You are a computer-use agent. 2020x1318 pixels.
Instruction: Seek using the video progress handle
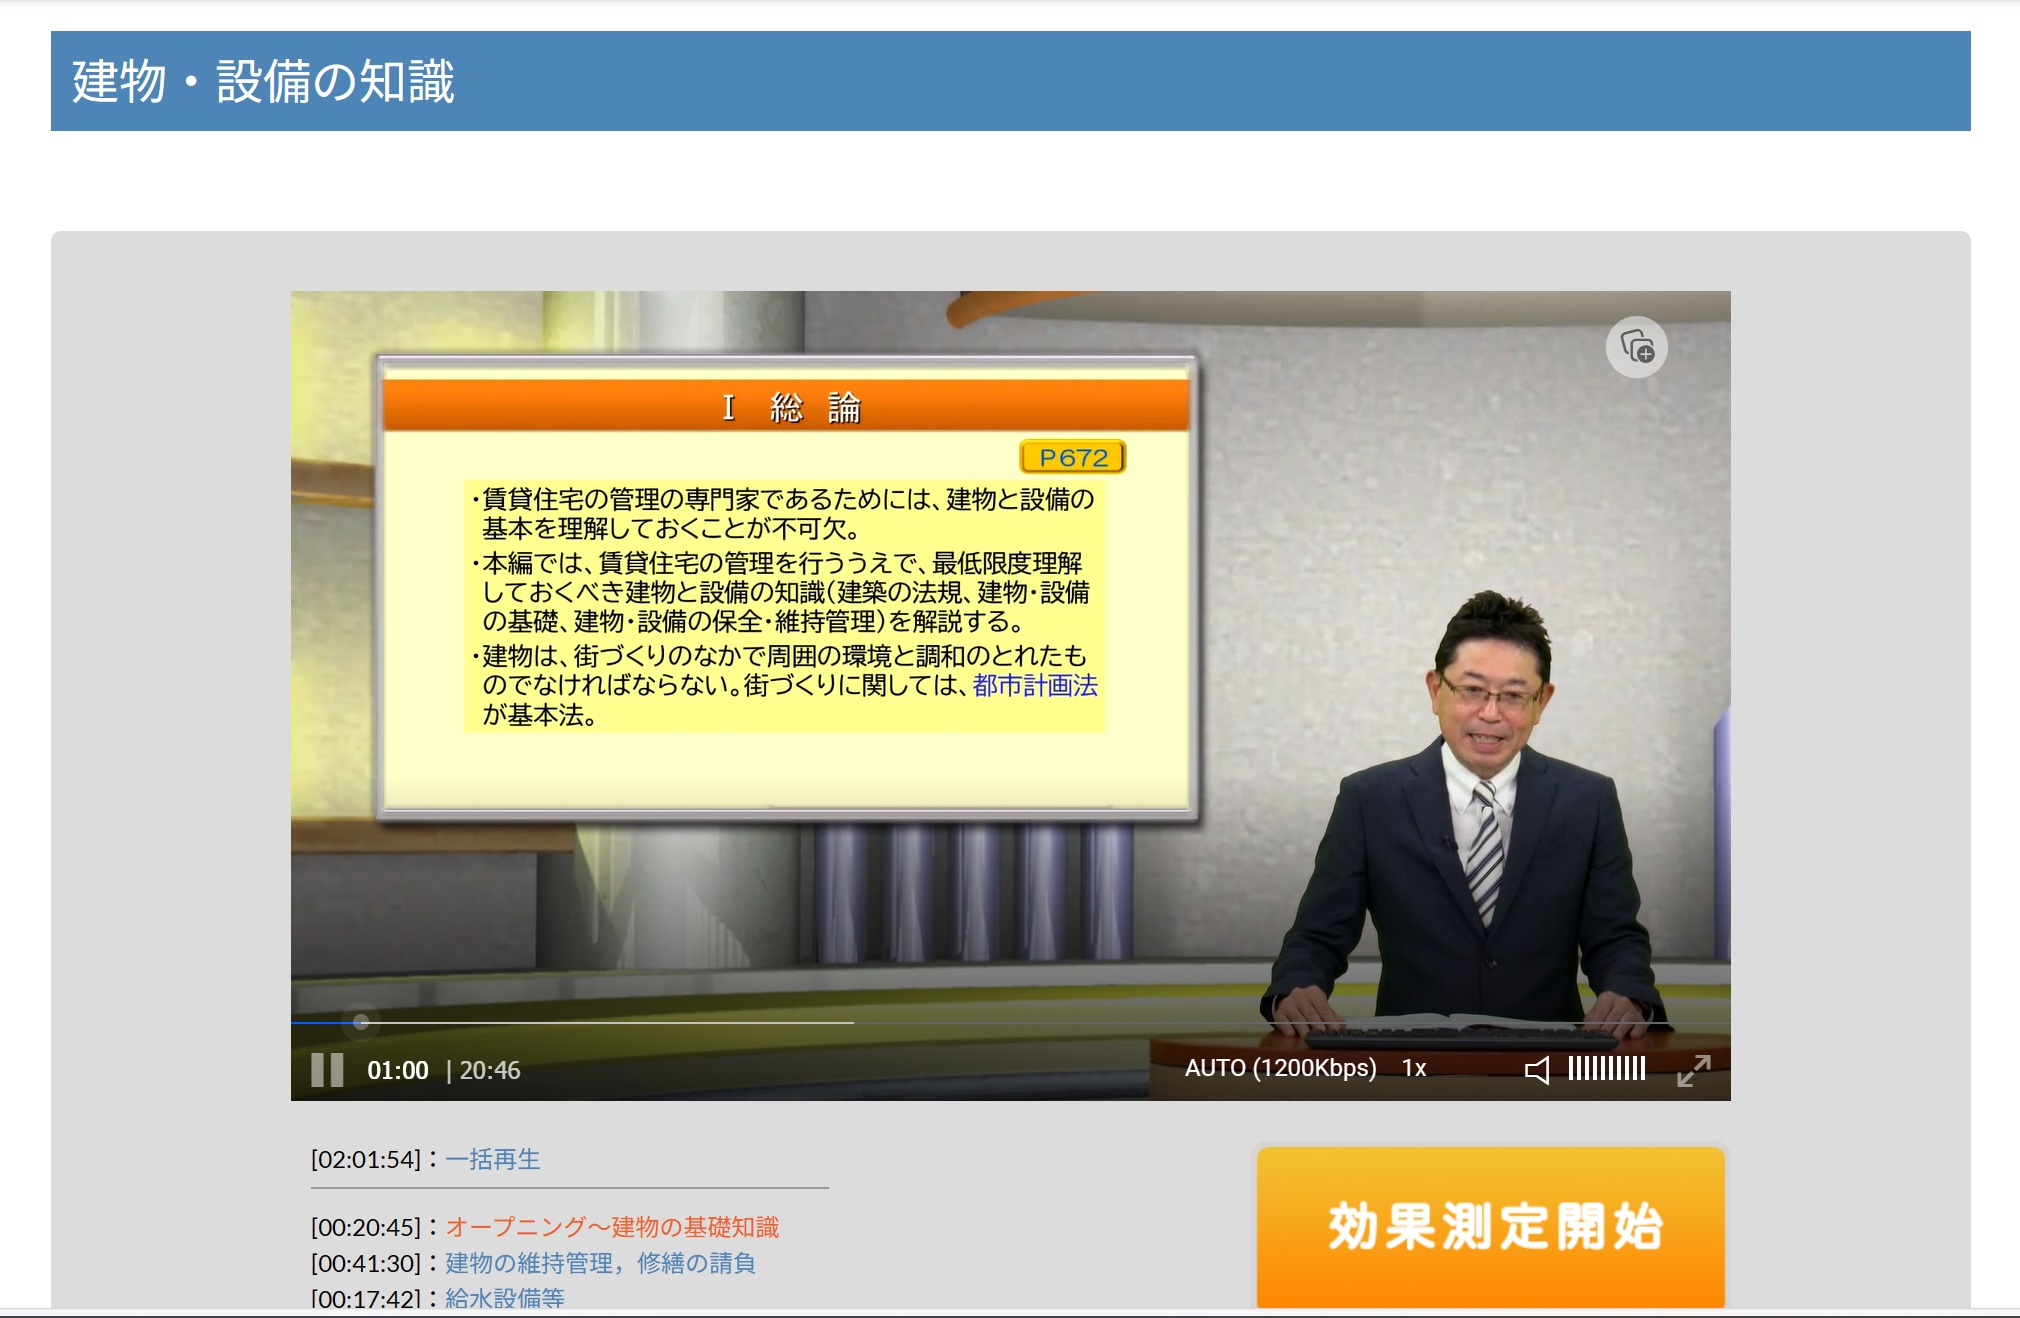[x=361, y=1022]
